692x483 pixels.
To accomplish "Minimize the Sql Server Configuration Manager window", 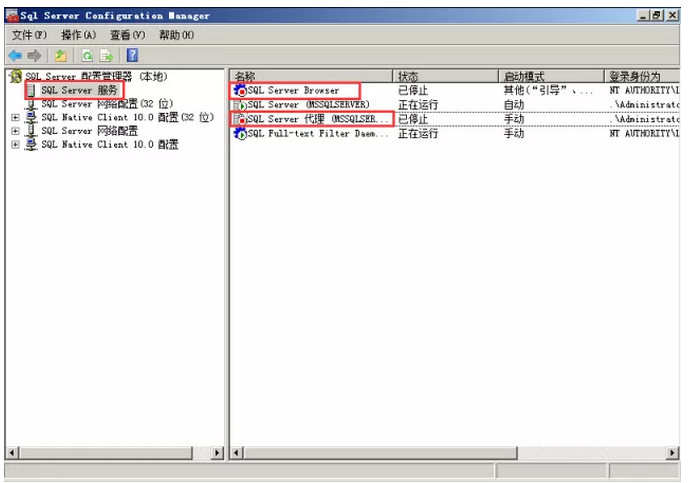I will pyautogui.click(x=644, y=15).
